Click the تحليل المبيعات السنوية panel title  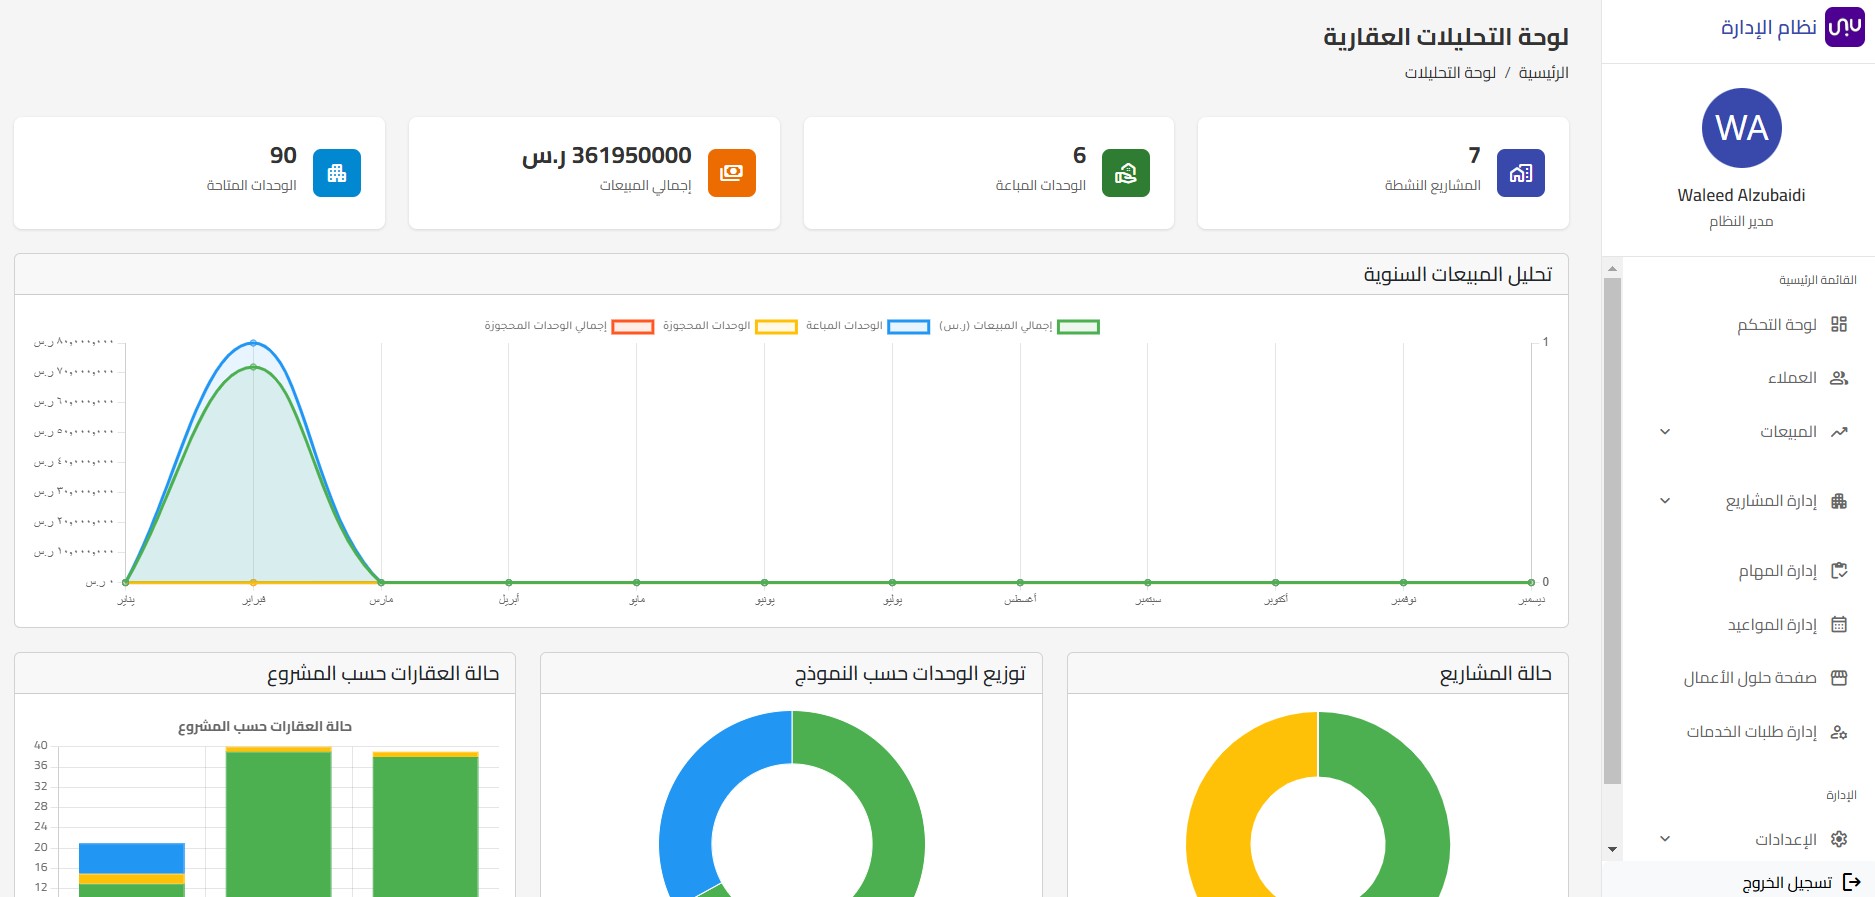click(1458, 275)
